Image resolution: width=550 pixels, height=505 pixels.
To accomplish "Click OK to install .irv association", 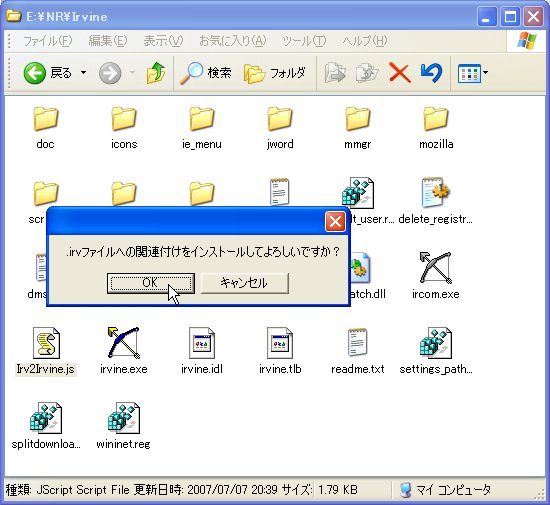I will tap(150, 283).
